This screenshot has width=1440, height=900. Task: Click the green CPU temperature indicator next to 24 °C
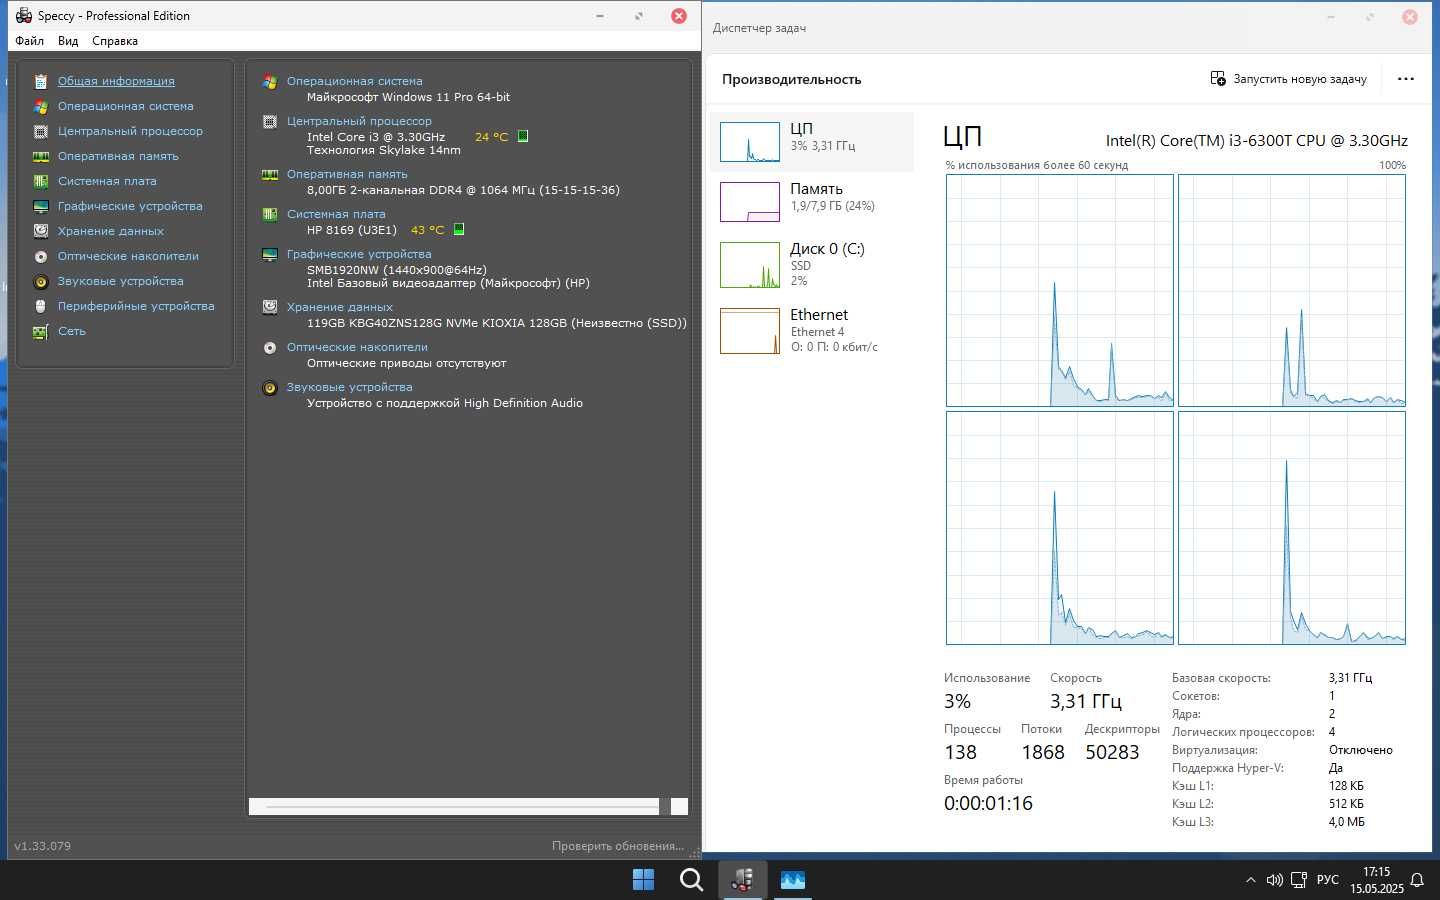click(x=522, y=136)
